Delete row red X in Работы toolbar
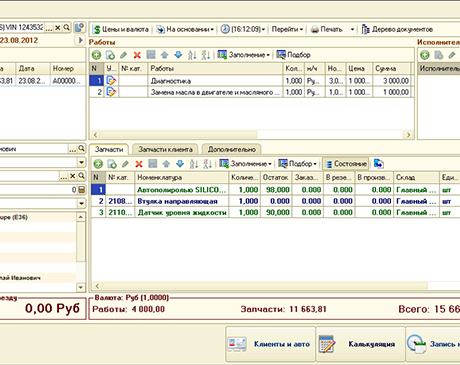 (x=137, y=55)
